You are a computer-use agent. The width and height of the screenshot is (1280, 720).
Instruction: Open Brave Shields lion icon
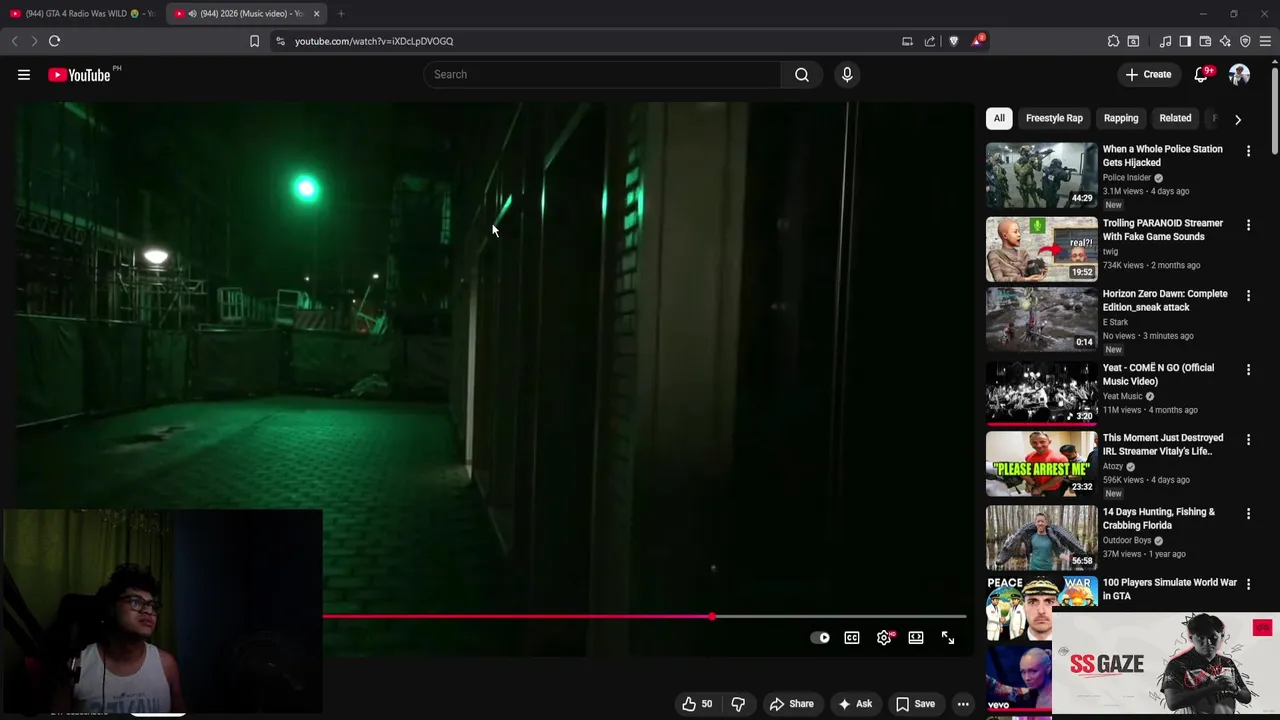[x=953, y=41]
